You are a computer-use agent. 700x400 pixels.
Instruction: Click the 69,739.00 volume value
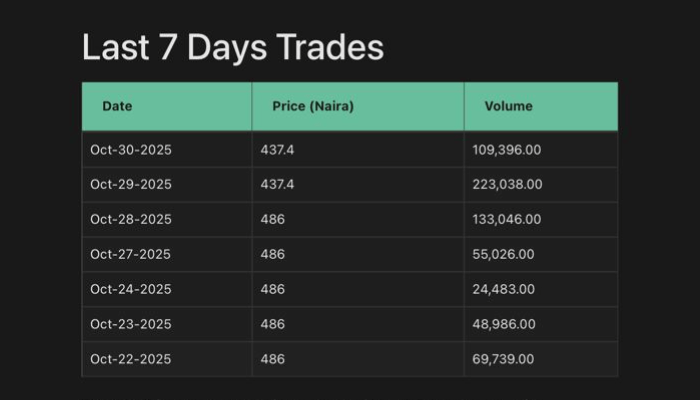[x=503, y=360]
